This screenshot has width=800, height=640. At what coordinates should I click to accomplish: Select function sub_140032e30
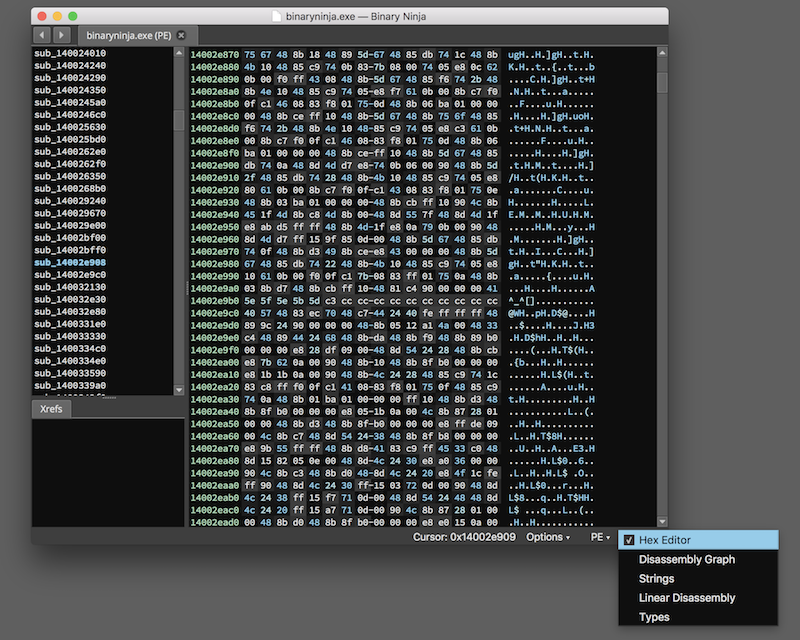(x=70, y=300)
